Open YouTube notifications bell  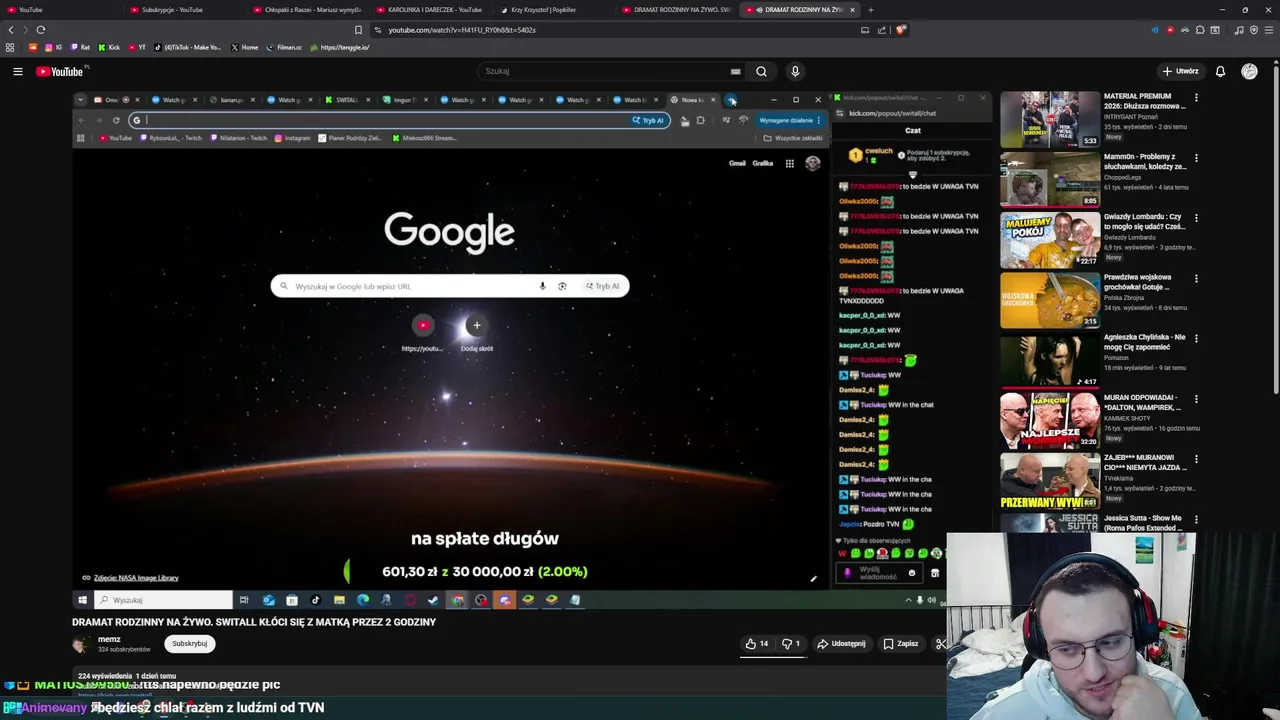(x=1220, y=71)
